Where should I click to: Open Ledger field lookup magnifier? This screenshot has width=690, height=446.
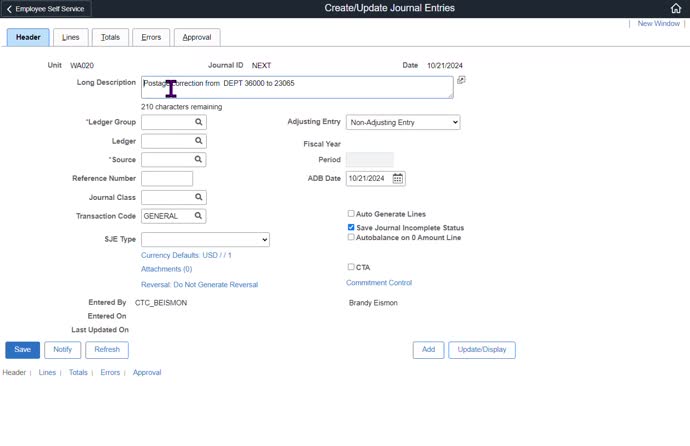[199, 141]
